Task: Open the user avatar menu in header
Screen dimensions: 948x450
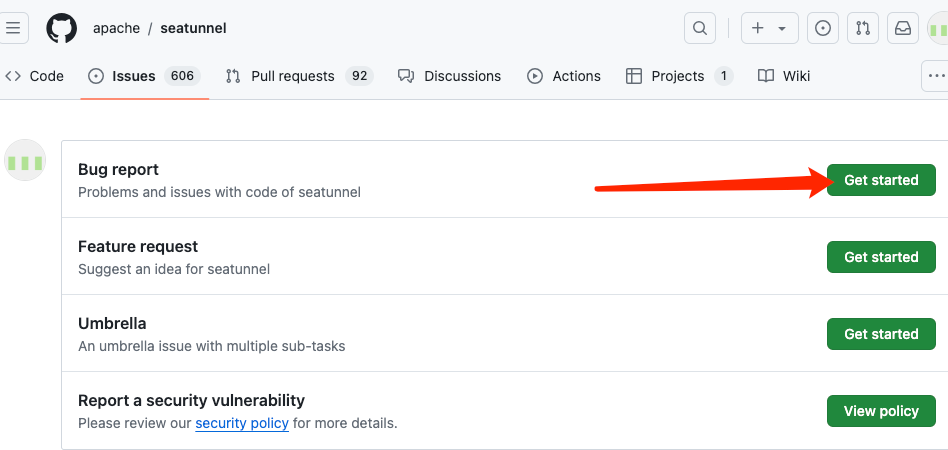Action: (x=938, y=28)
